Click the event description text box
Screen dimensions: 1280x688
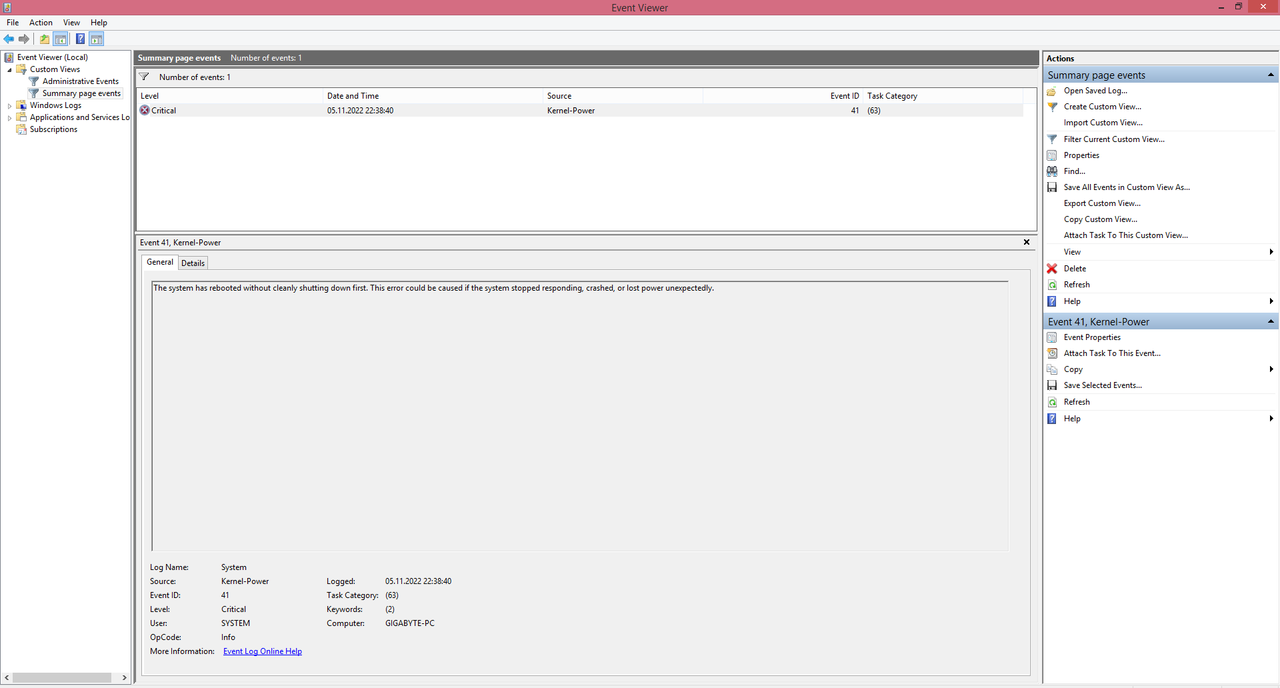coord(580,415)
